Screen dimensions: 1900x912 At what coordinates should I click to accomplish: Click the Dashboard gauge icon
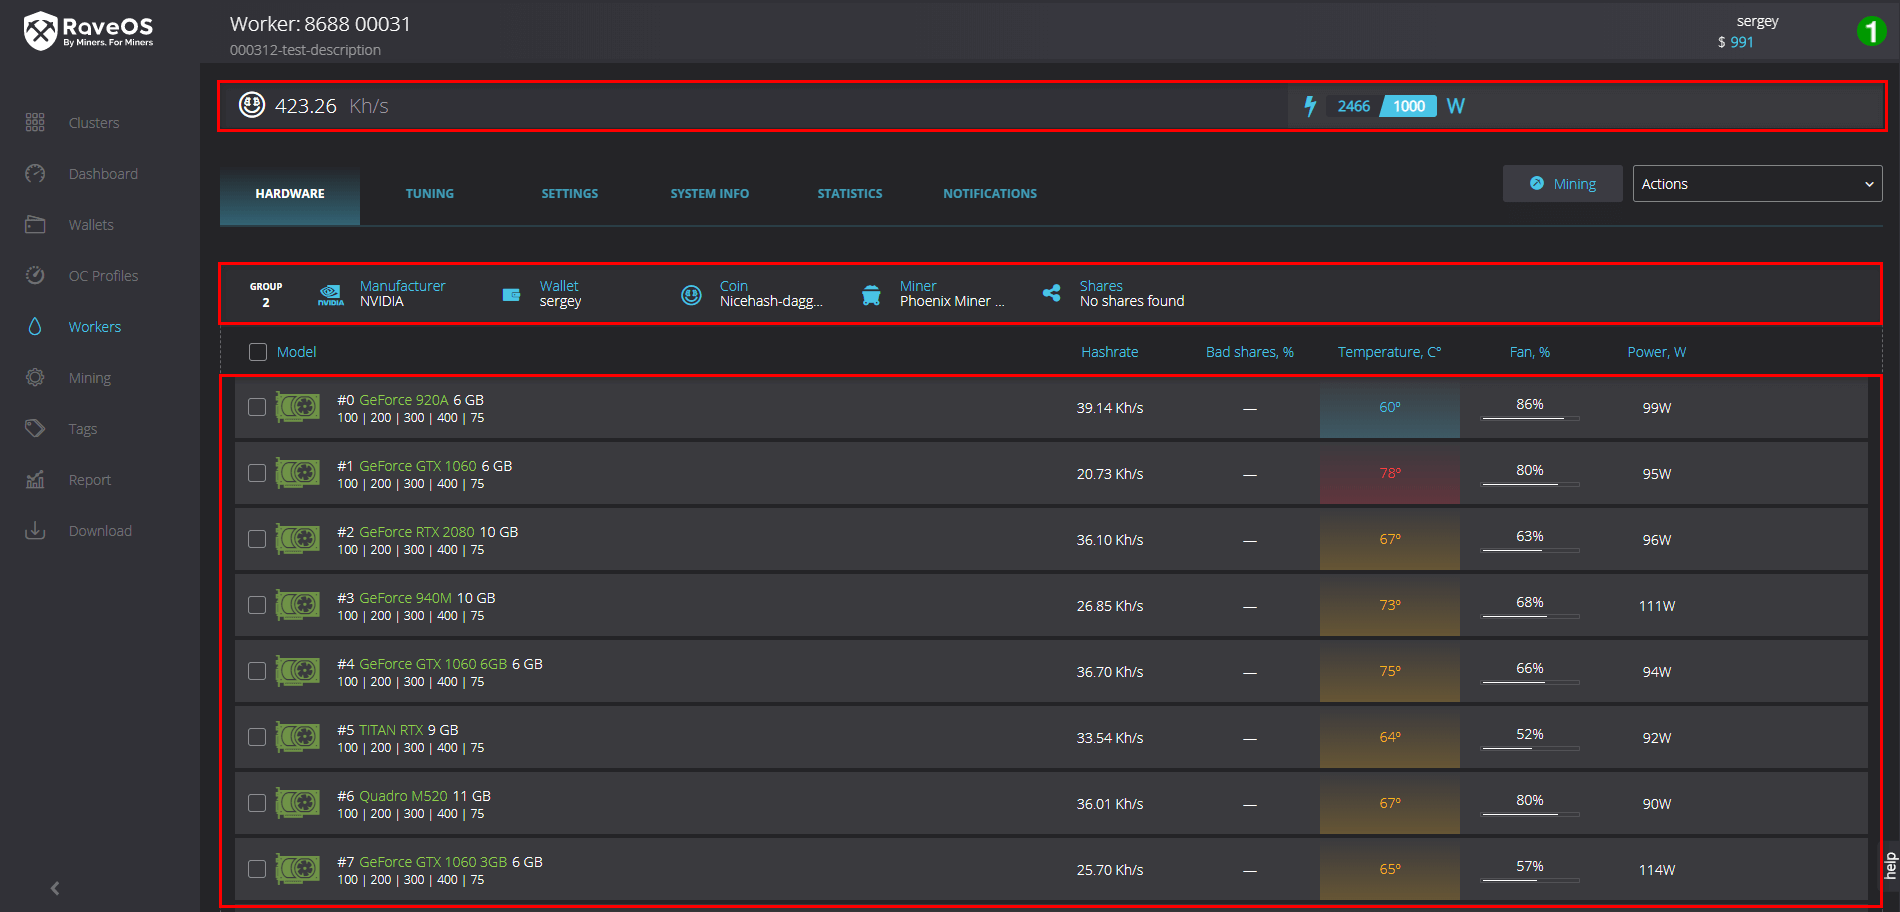click(x=35, y=173)
